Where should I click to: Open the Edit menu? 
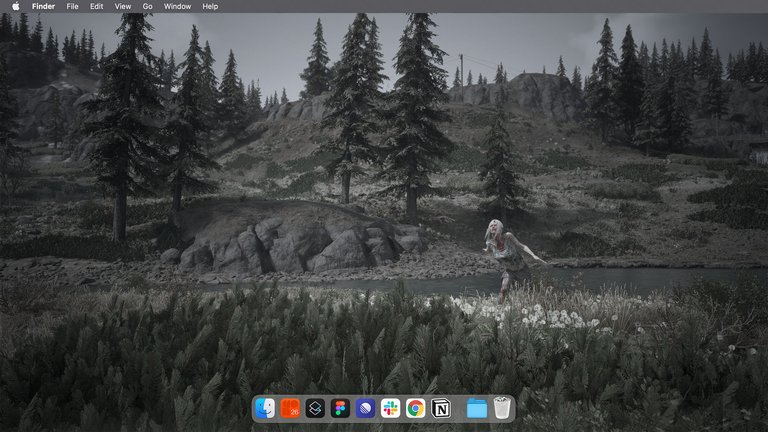coord(96,6)
